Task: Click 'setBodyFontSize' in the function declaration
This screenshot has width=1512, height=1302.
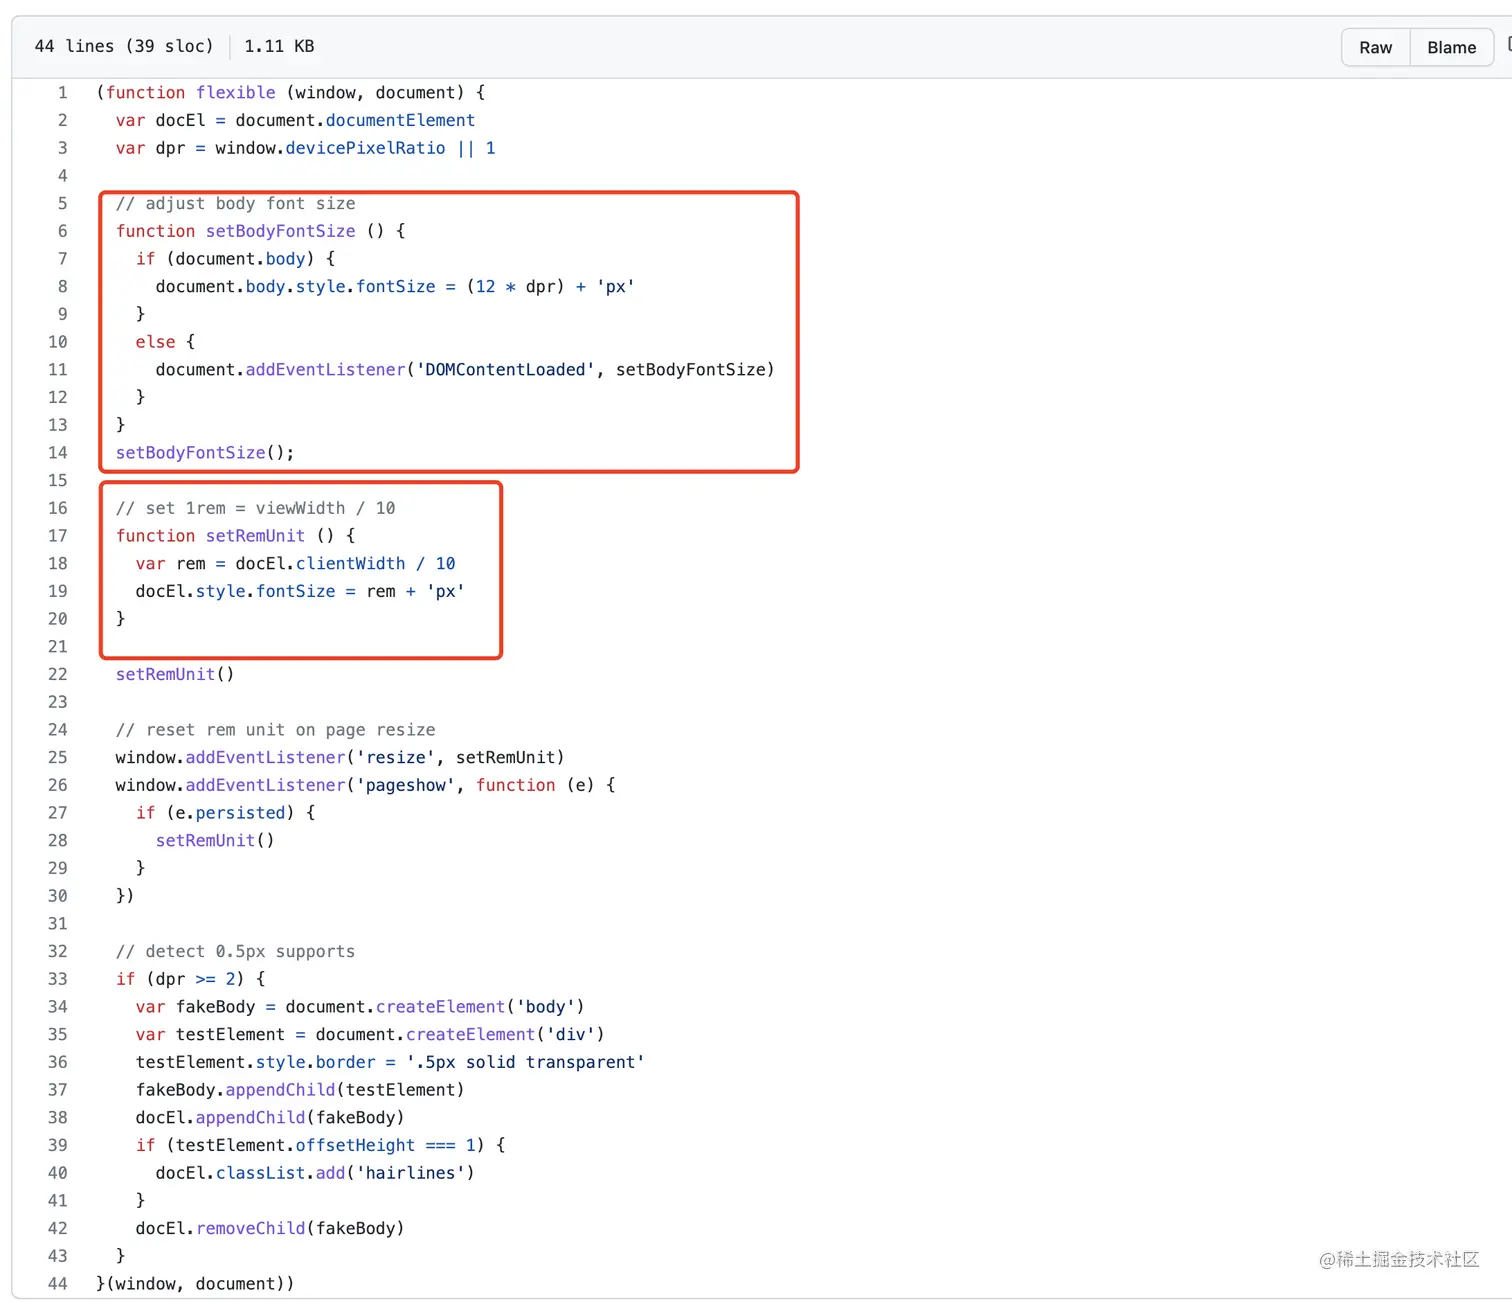Action: (281, 231)
